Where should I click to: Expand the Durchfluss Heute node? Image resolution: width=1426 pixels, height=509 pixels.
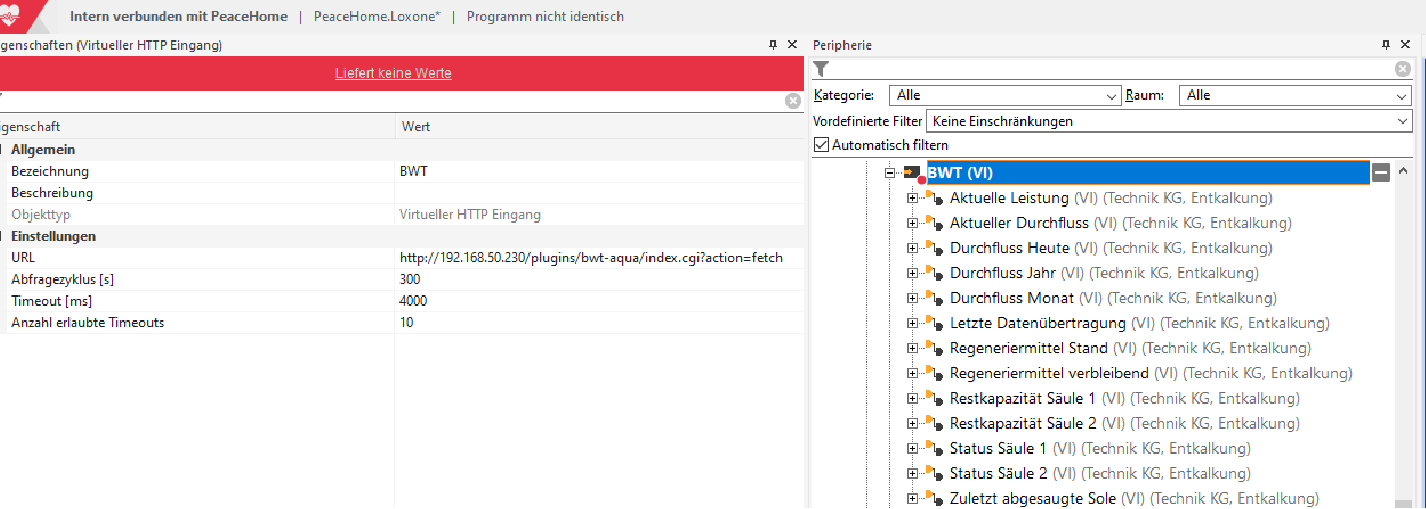pyautogui.click(x=912, y=248)
